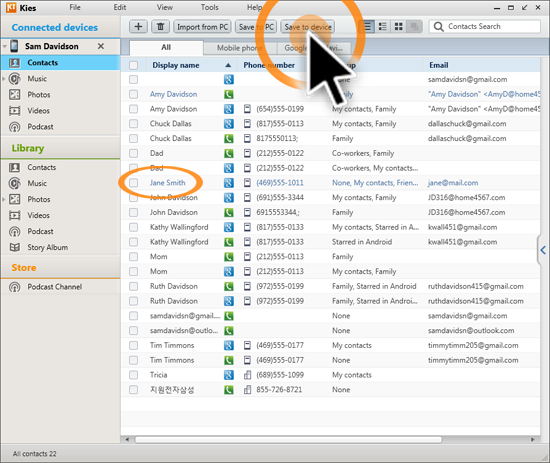Click the disabled fourth view mode icon
This screenshot has width=550, height=463.
tap(414, 27)
